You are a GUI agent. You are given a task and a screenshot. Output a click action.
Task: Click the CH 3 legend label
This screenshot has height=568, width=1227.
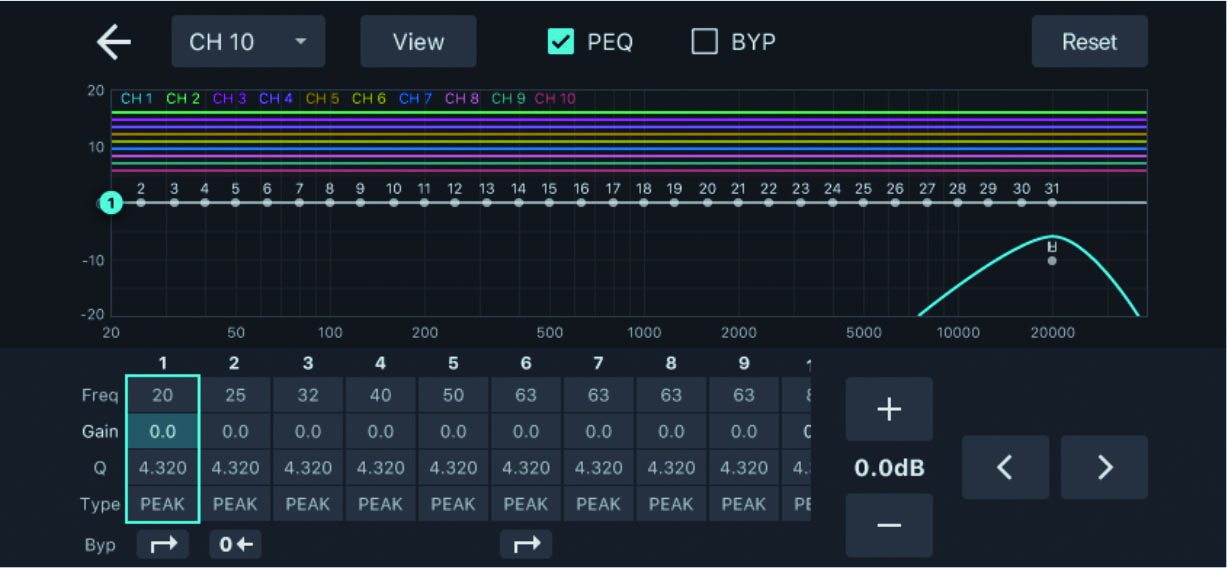(230, 99)
